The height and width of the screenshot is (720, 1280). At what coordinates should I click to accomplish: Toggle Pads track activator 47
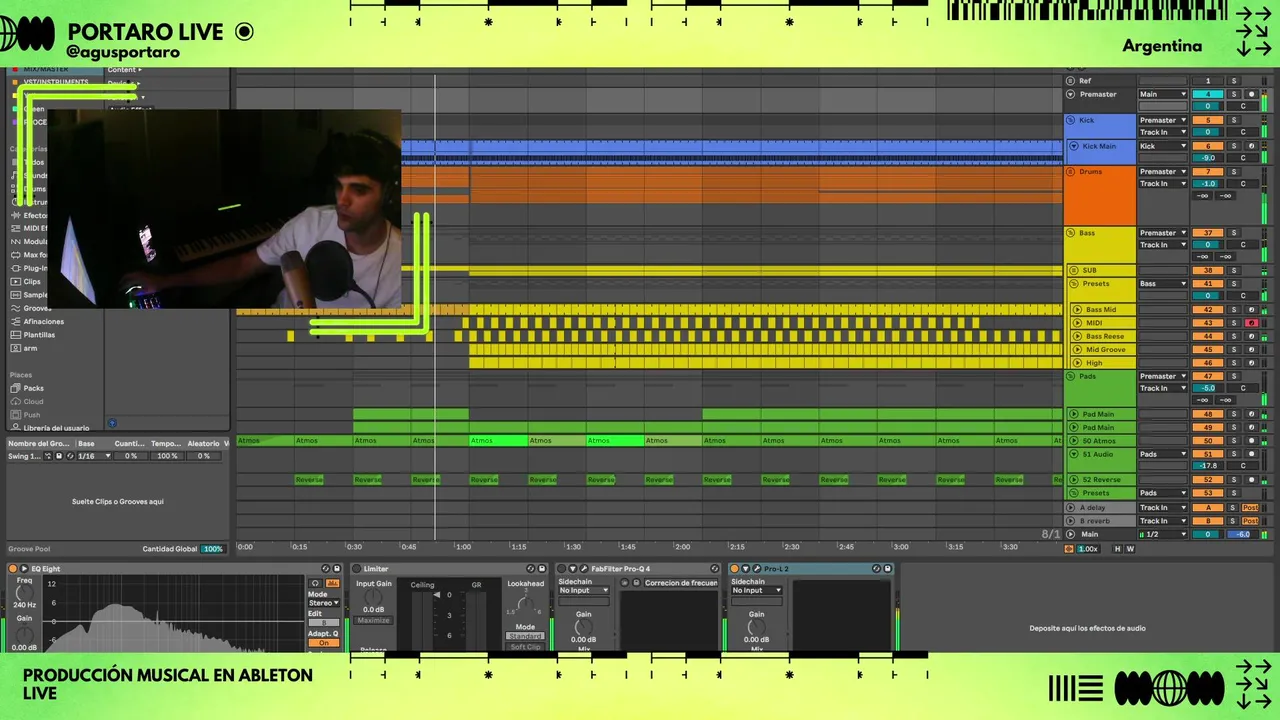(1208, 376)
